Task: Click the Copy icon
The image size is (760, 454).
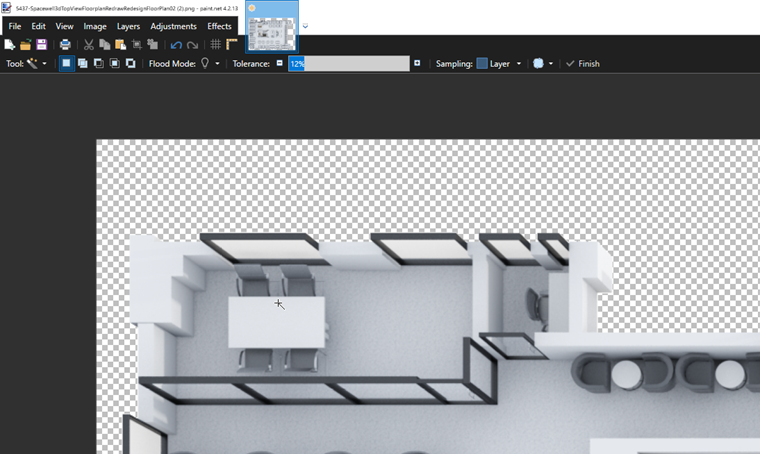Action: coord(105,45)
